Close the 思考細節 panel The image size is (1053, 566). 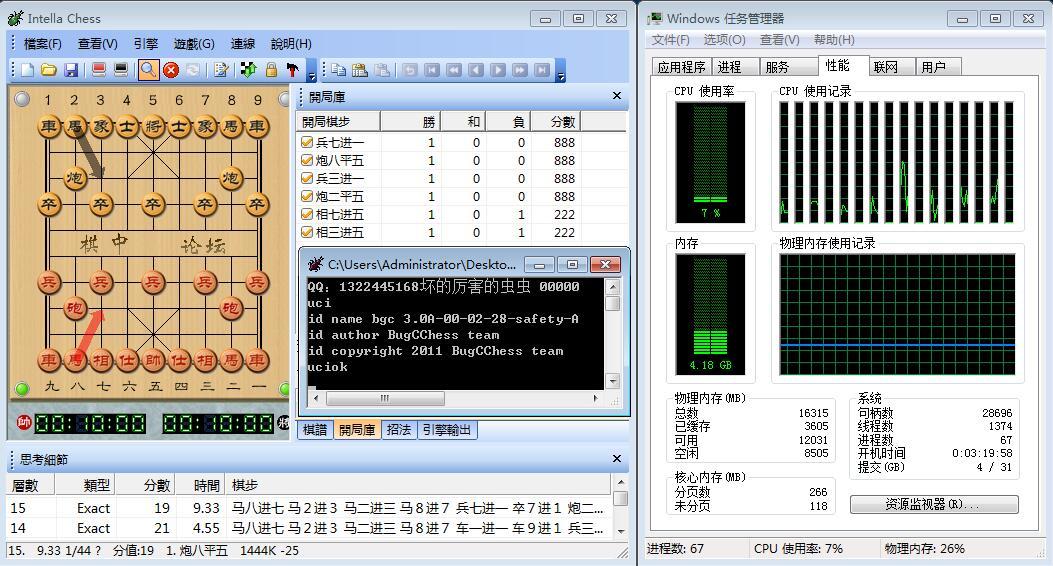click(x=616, y=459)
